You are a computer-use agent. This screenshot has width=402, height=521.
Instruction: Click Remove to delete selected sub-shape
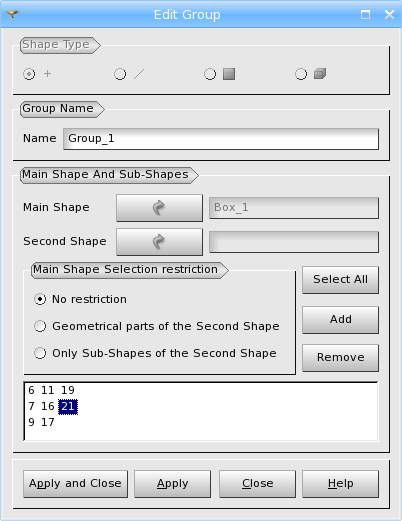pos(340,358)
